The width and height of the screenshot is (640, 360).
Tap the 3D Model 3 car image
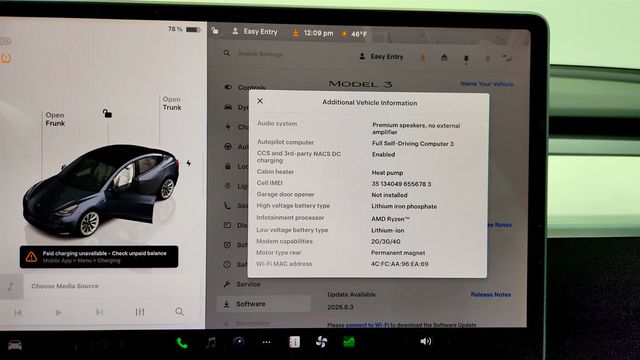click(x=100, y=190)
